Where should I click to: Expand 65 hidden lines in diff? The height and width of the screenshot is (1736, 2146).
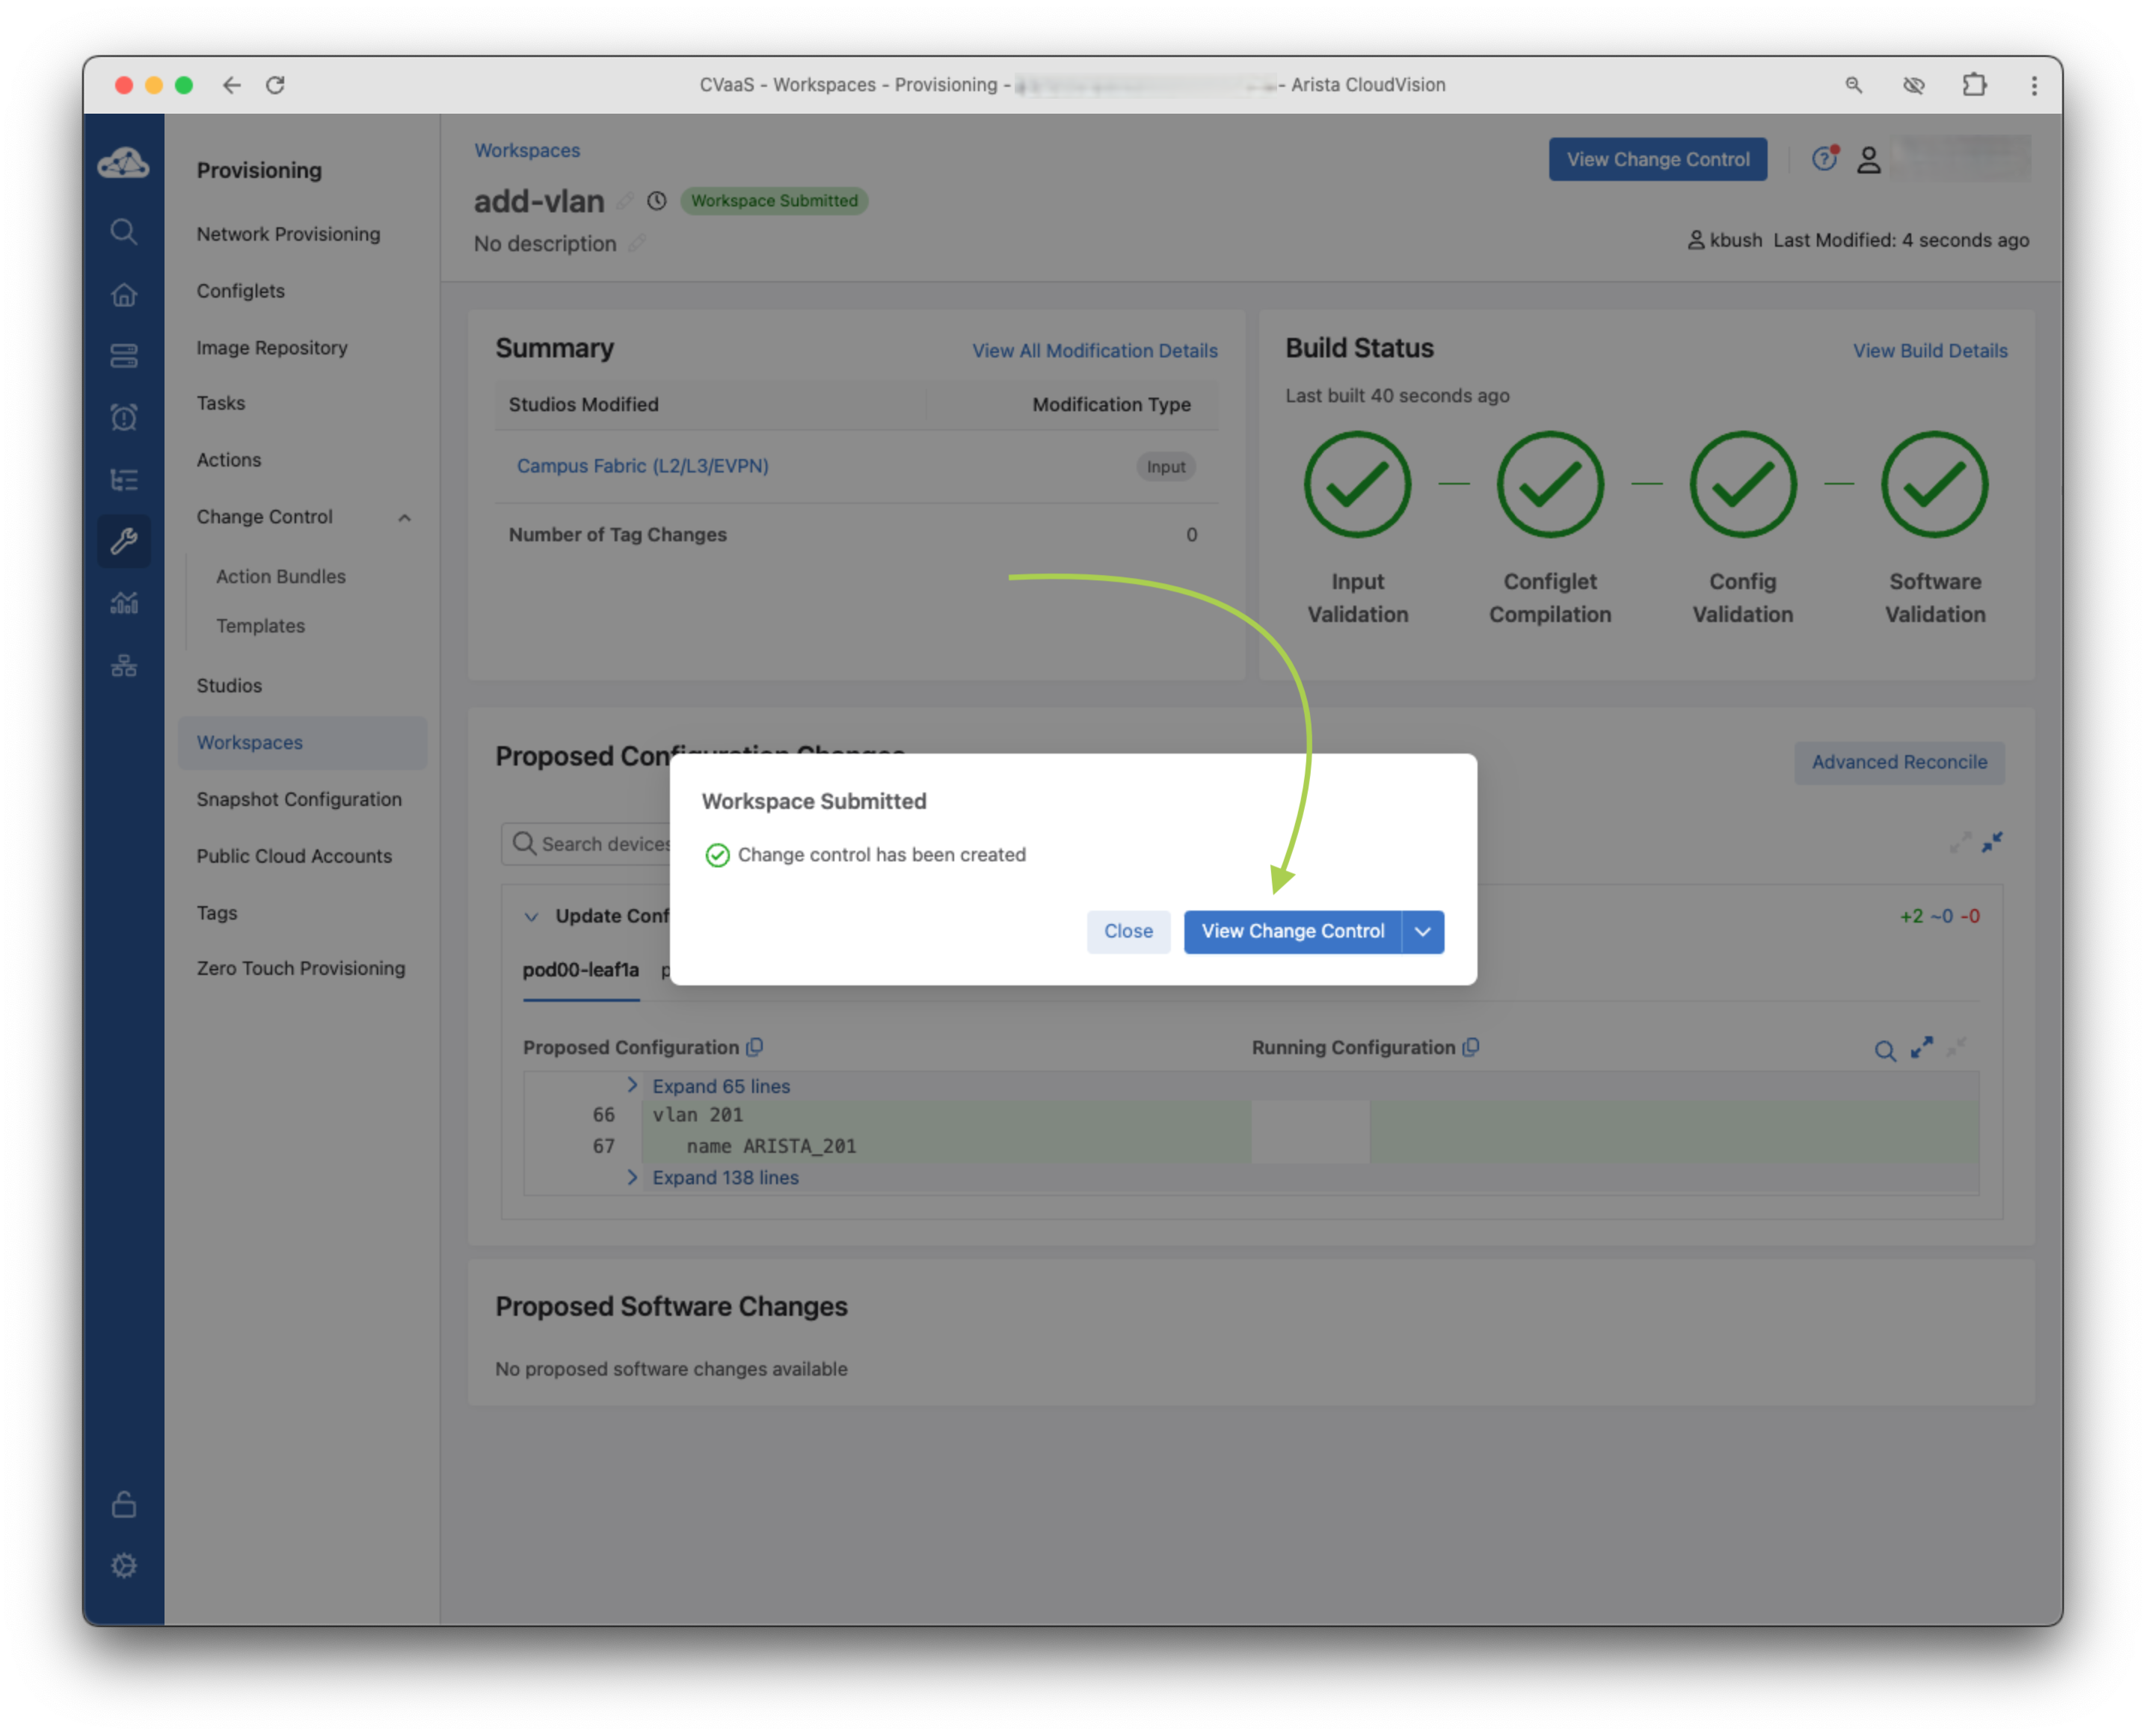(x=720, y=1086)
